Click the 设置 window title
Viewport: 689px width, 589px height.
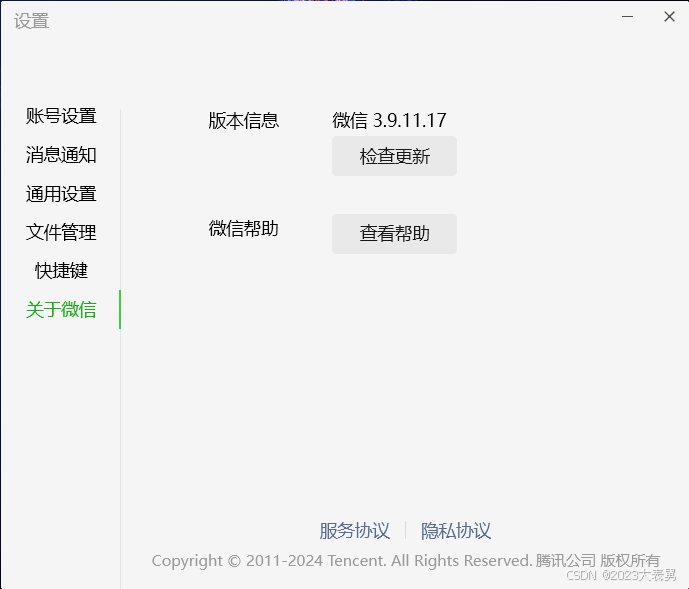tap(31, 21)
